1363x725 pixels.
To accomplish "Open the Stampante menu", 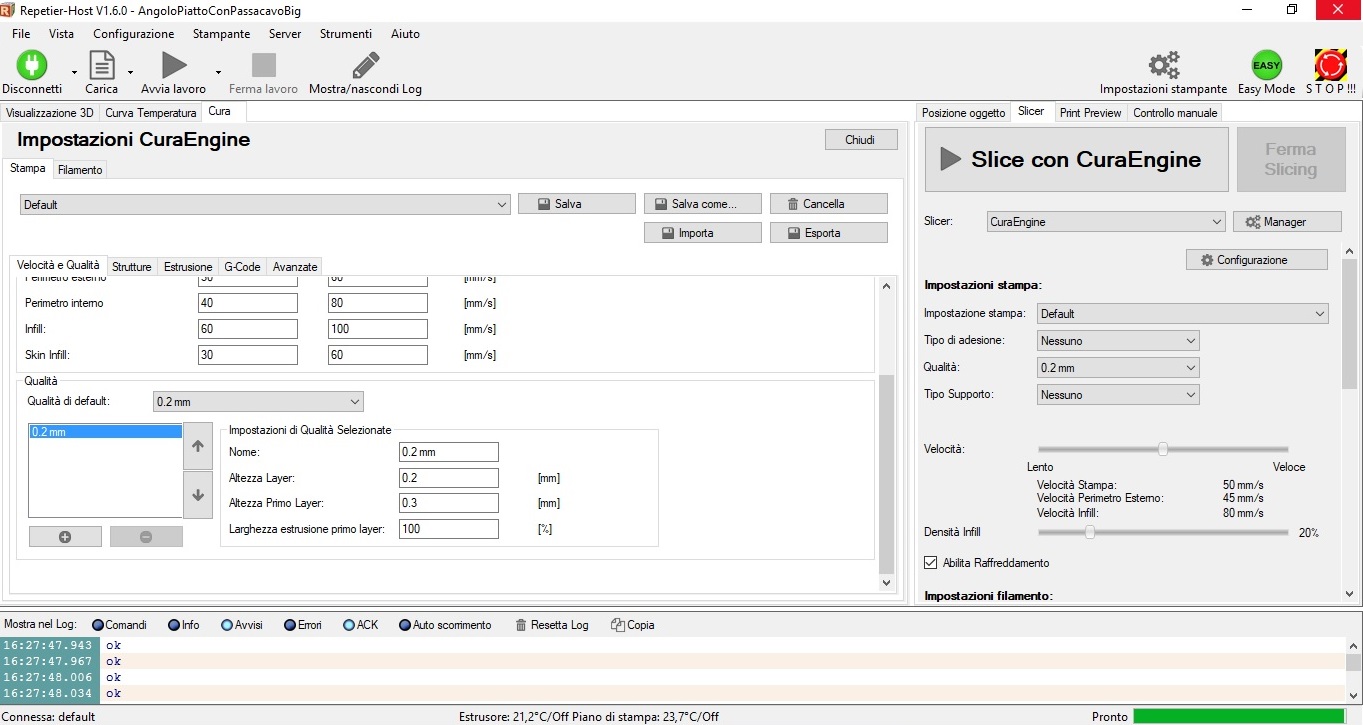I will pos(221,34).
